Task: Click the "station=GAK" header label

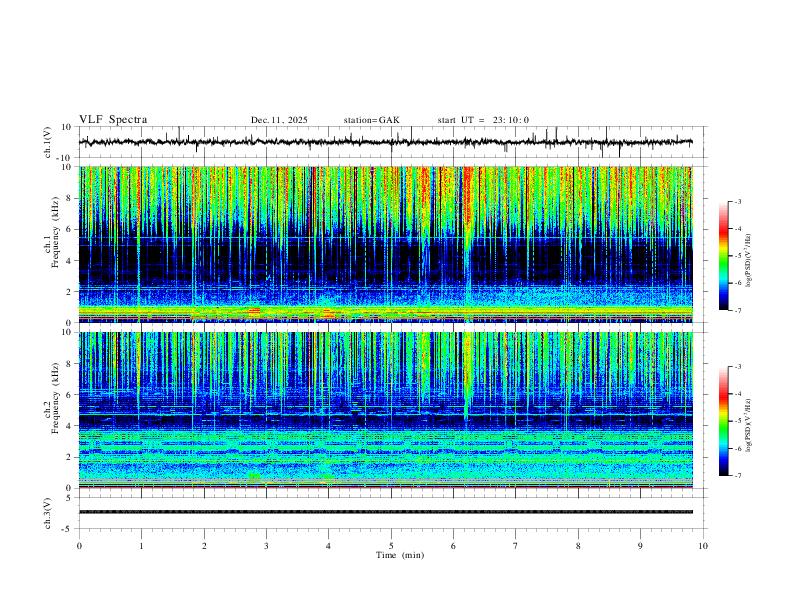Action: 371,120
